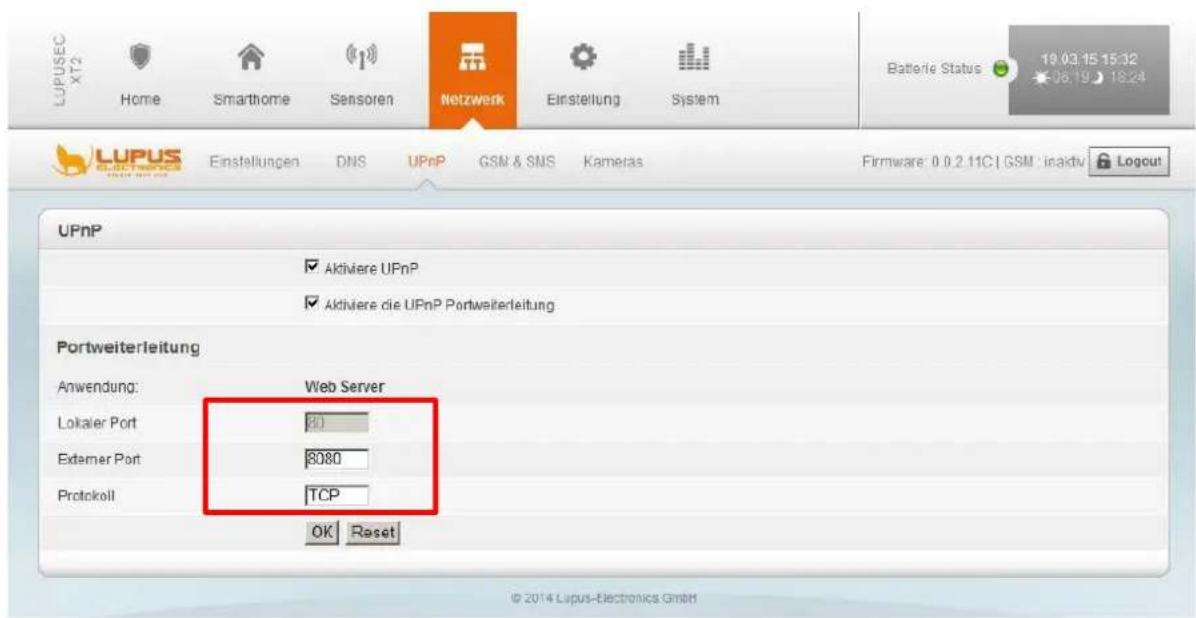Click the OK button
The height and width of the screenshot is (618, 1196).
(x=321, y=533)
